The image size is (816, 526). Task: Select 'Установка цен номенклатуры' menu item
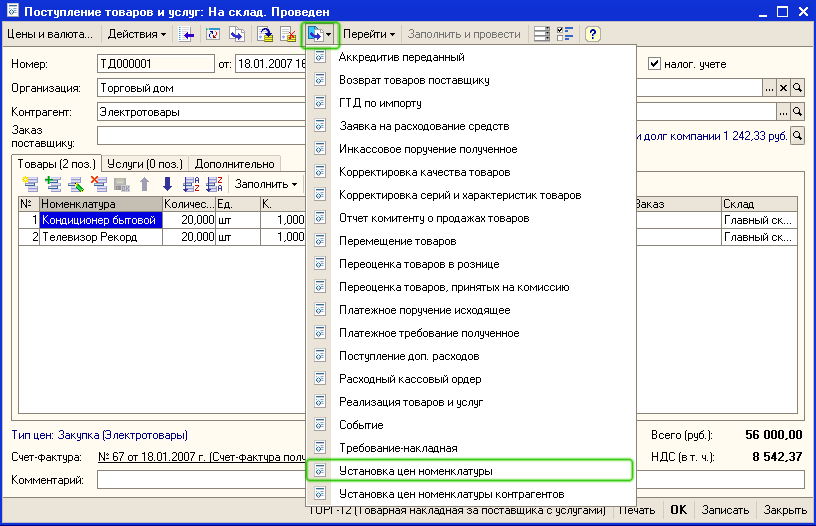[470, 471]
